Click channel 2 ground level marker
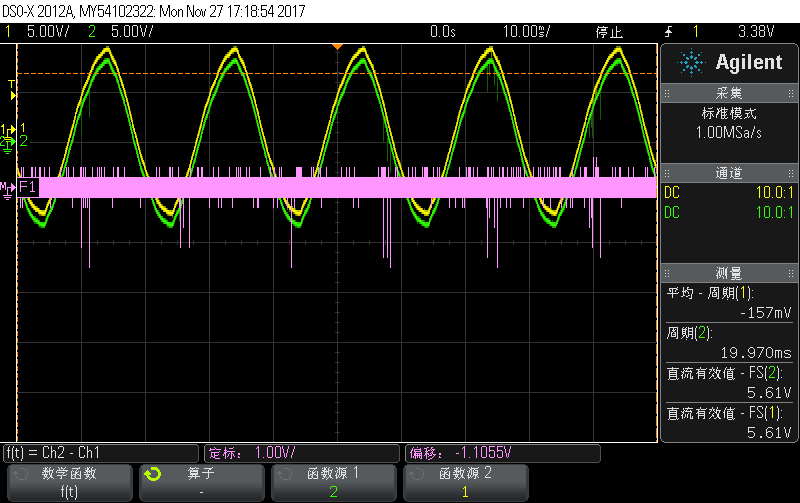Image resolution: width=800 pixels, height=503 pixels. (x=7, y=144)
